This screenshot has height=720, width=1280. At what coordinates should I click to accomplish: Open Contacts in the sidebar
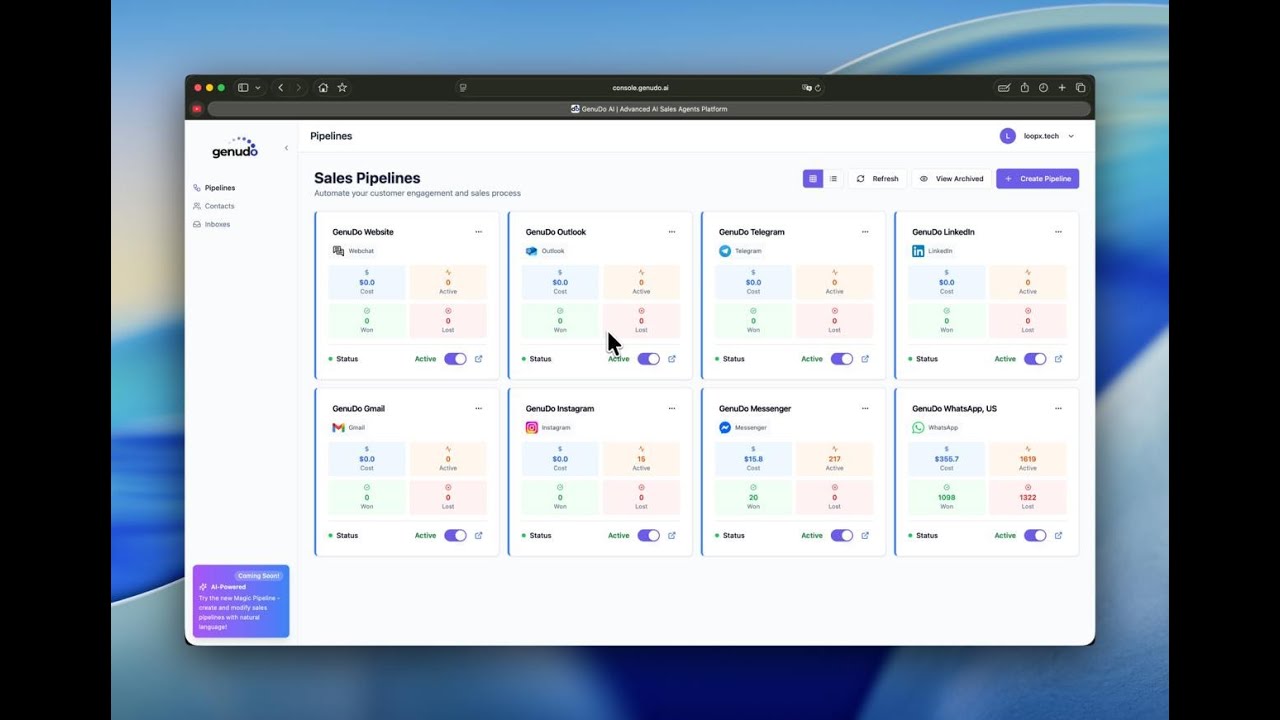(x=219, y=206)
